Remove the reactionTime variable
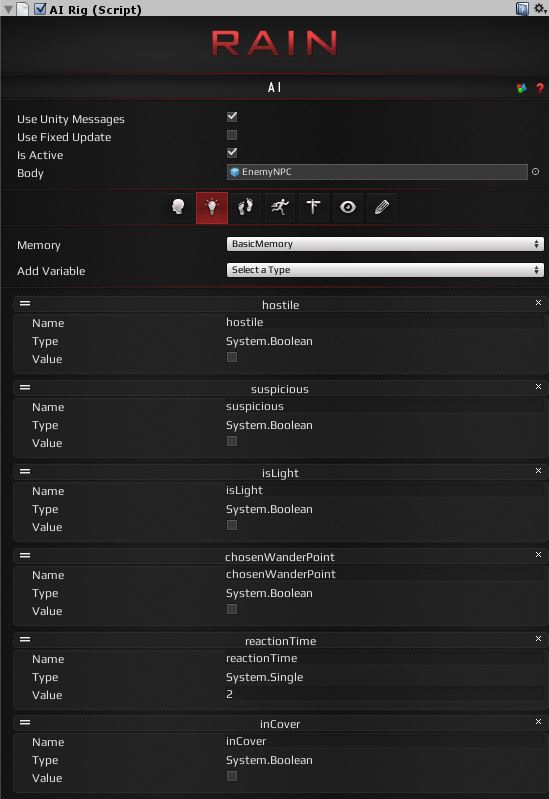Screen dimensions: 549x799 click(538, 638)
